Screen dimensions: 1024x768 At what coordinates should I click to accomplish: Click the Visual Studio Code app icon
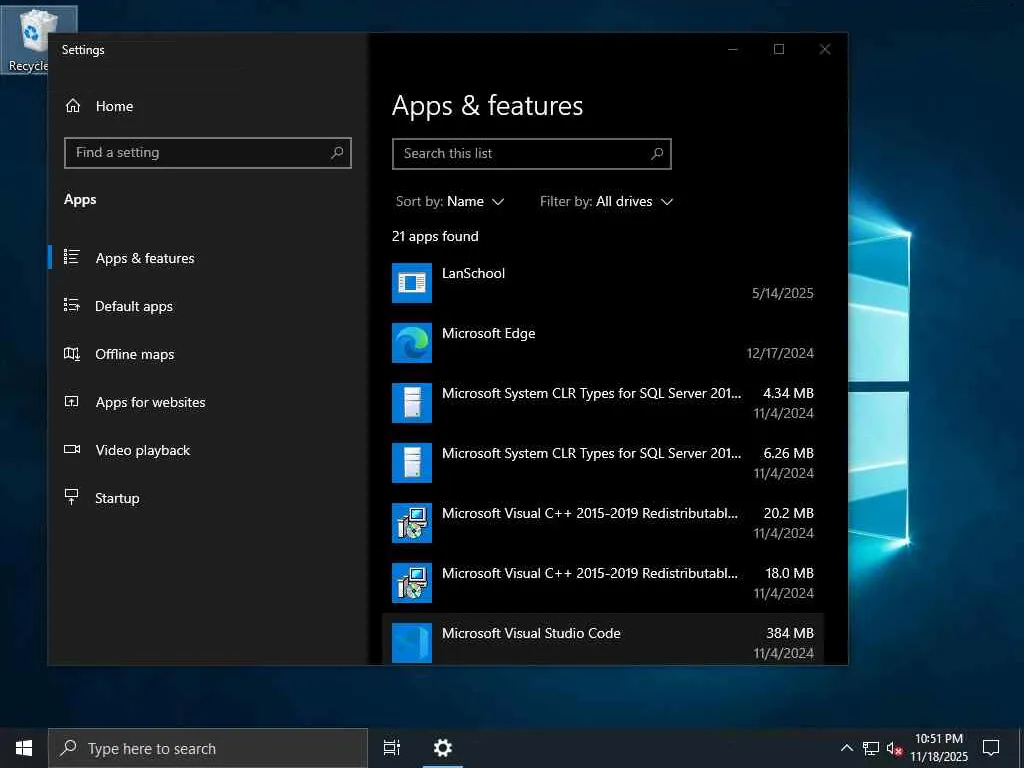point(412,643)
